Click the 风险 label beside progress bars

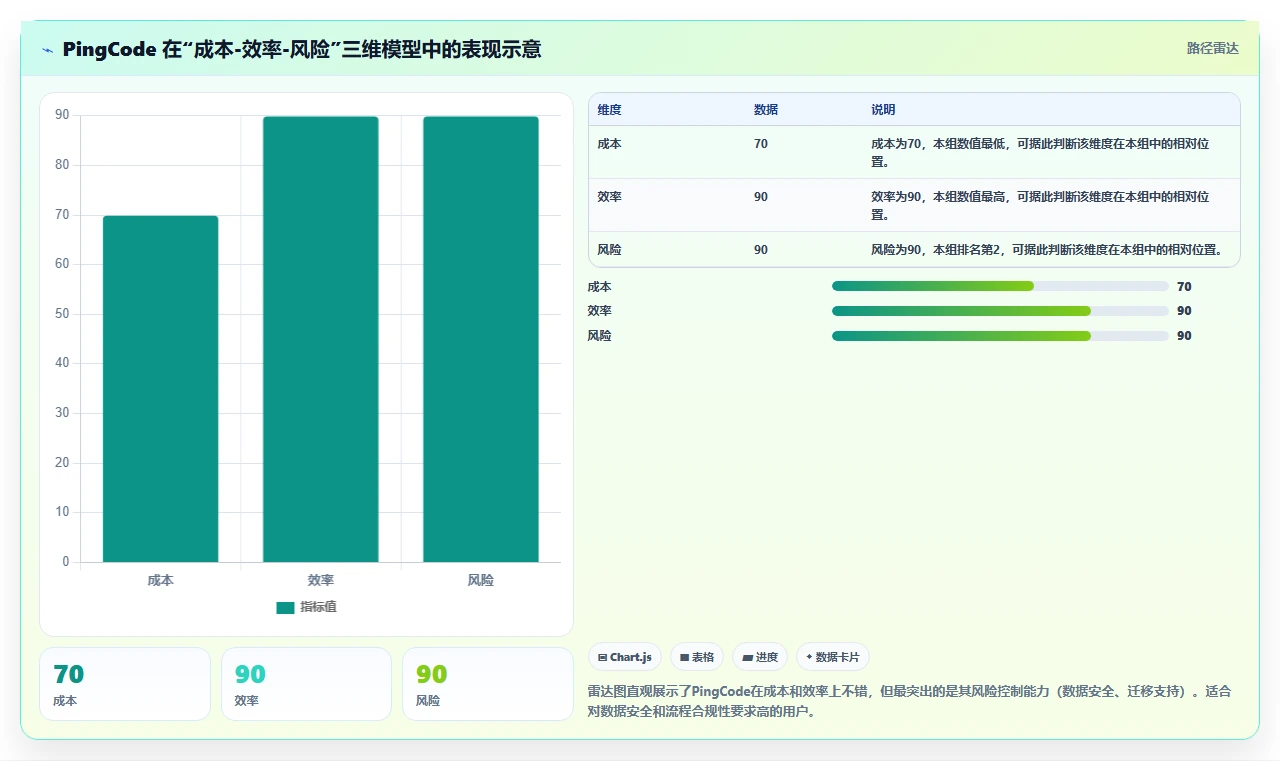pyautogui.click(x=599, y=336)
